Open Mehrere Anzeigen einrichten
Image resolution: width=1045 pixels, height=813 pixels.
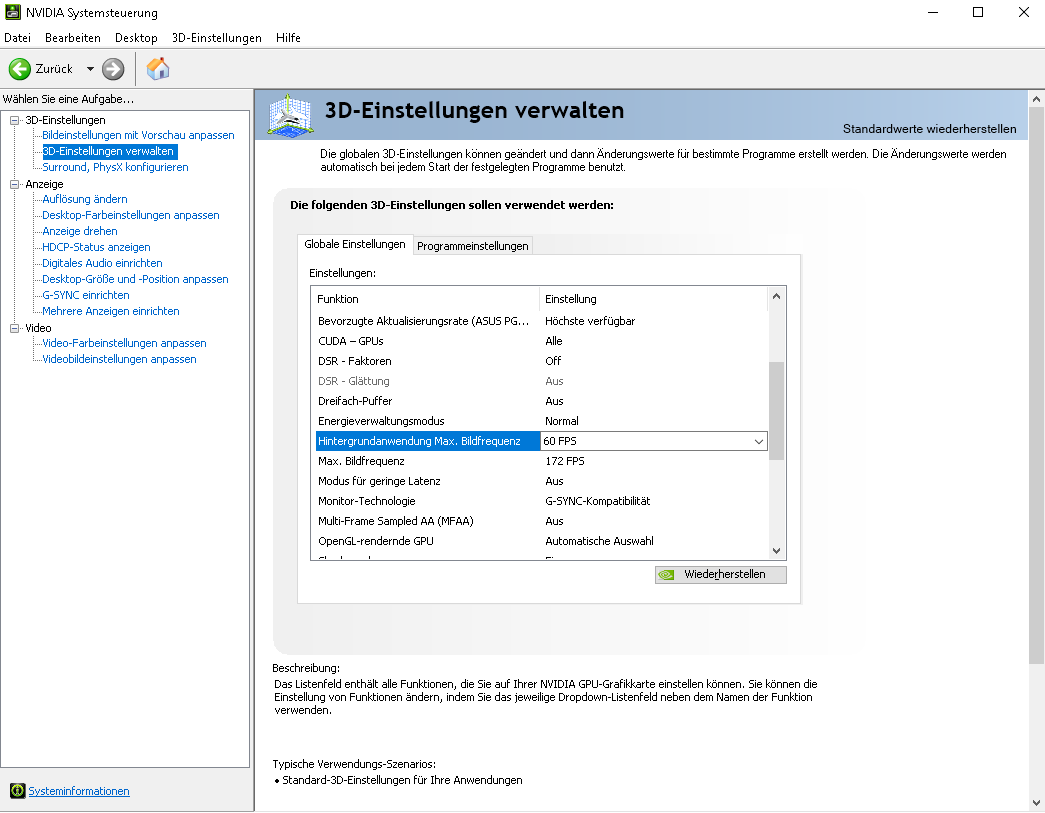[x=111, y=311]
